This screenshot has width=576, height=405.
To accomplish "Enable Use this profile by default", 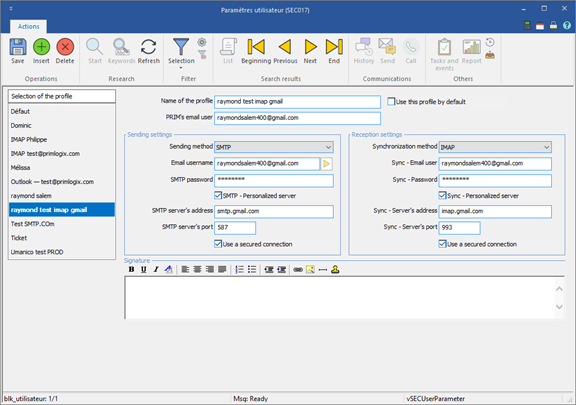I will 391,101.
